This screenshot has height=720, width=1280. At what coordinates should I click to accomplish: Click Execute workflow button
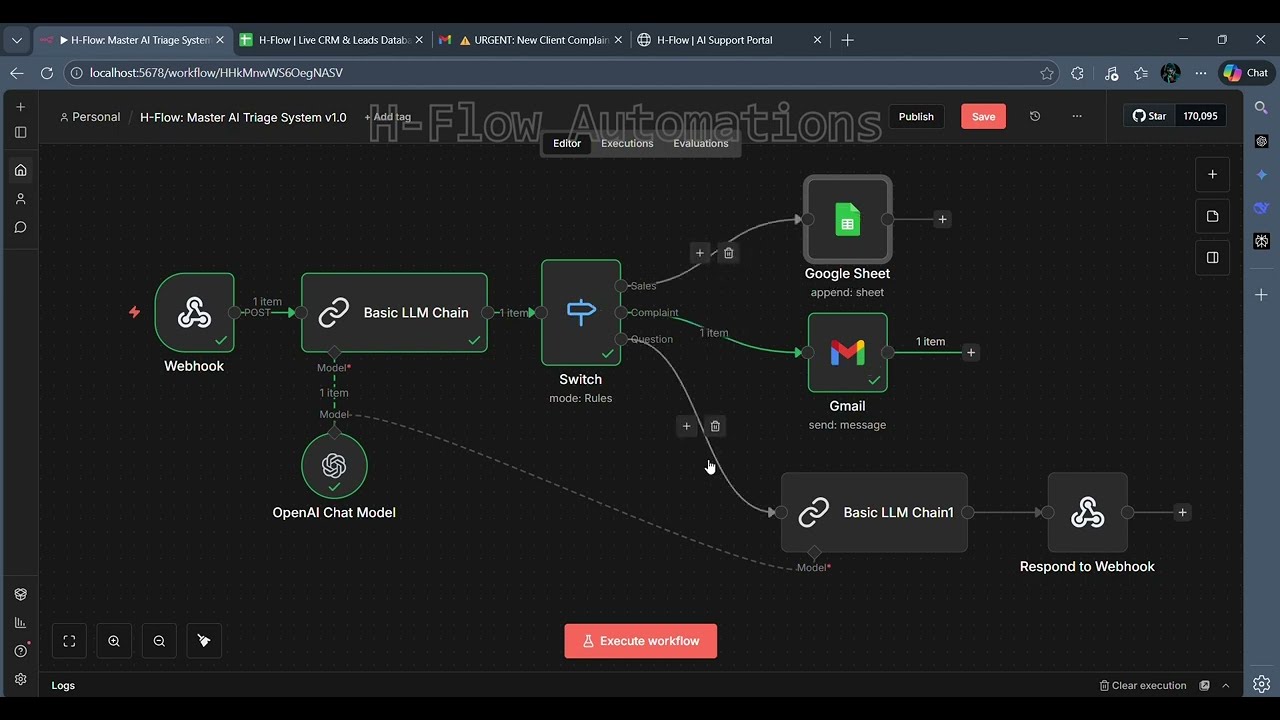pos(641,641)
